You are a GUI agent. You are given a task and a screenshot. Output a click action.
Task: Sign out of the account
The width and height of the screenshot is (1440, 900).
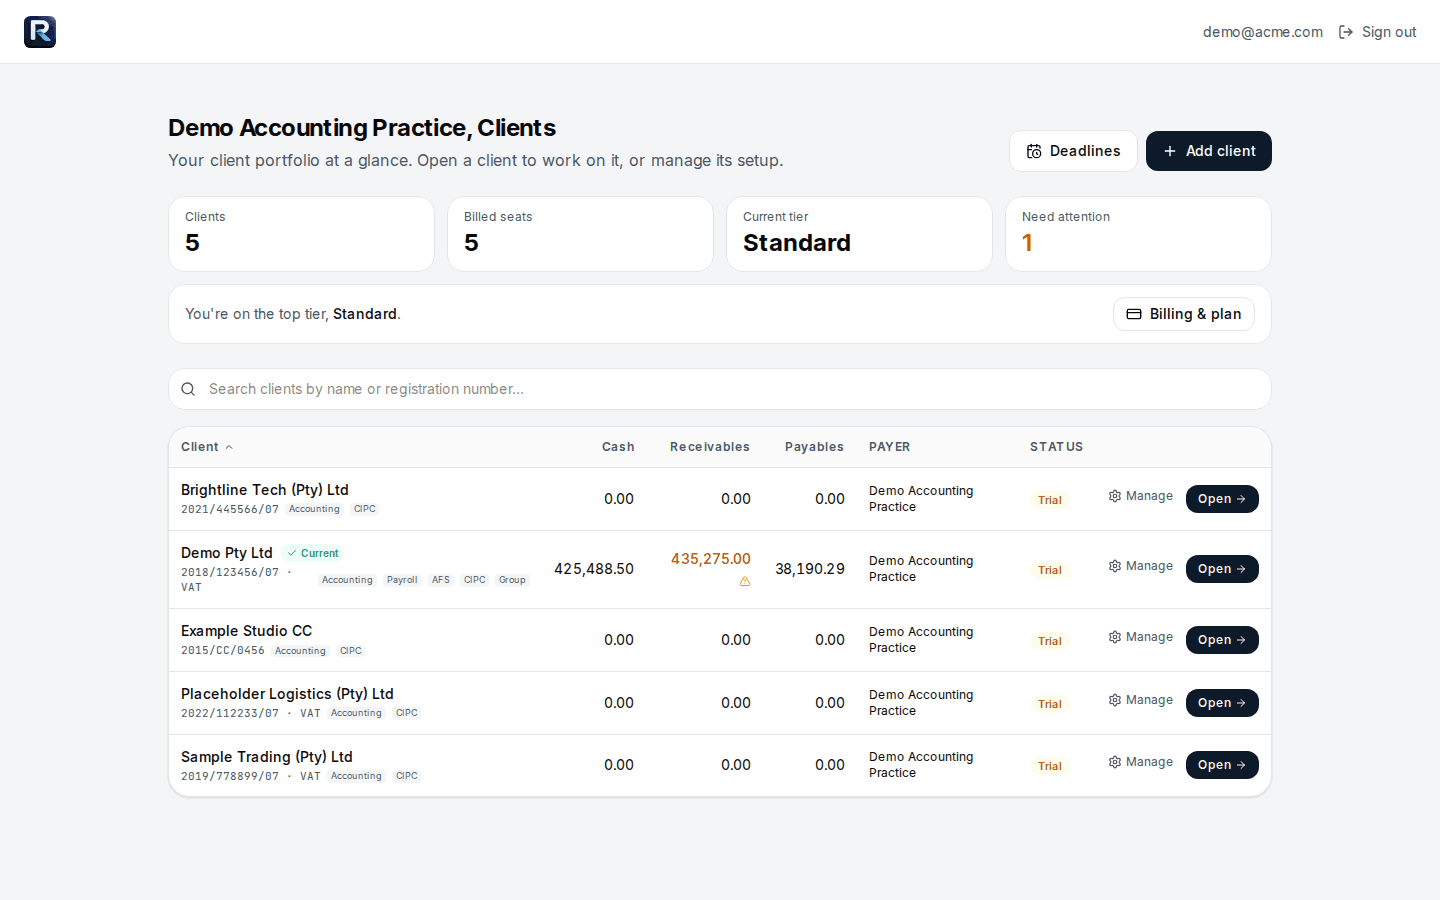click(x=1378, y=32)
